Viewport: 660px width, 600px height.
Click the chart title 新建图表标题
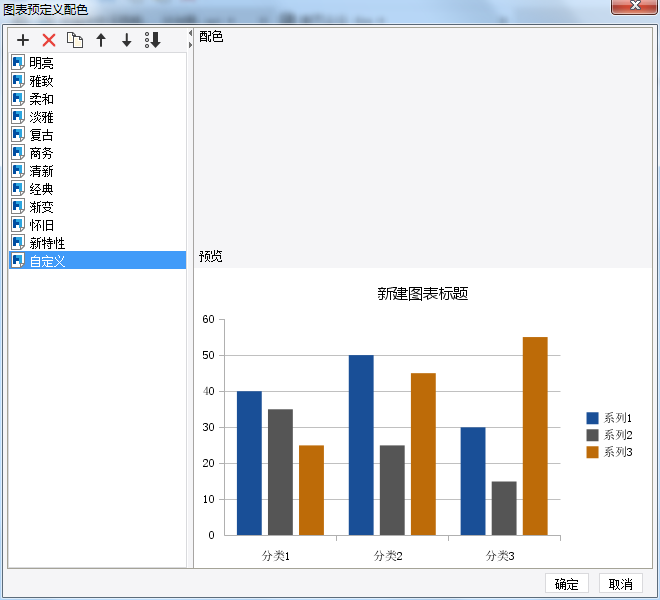[x=423, y=293]
